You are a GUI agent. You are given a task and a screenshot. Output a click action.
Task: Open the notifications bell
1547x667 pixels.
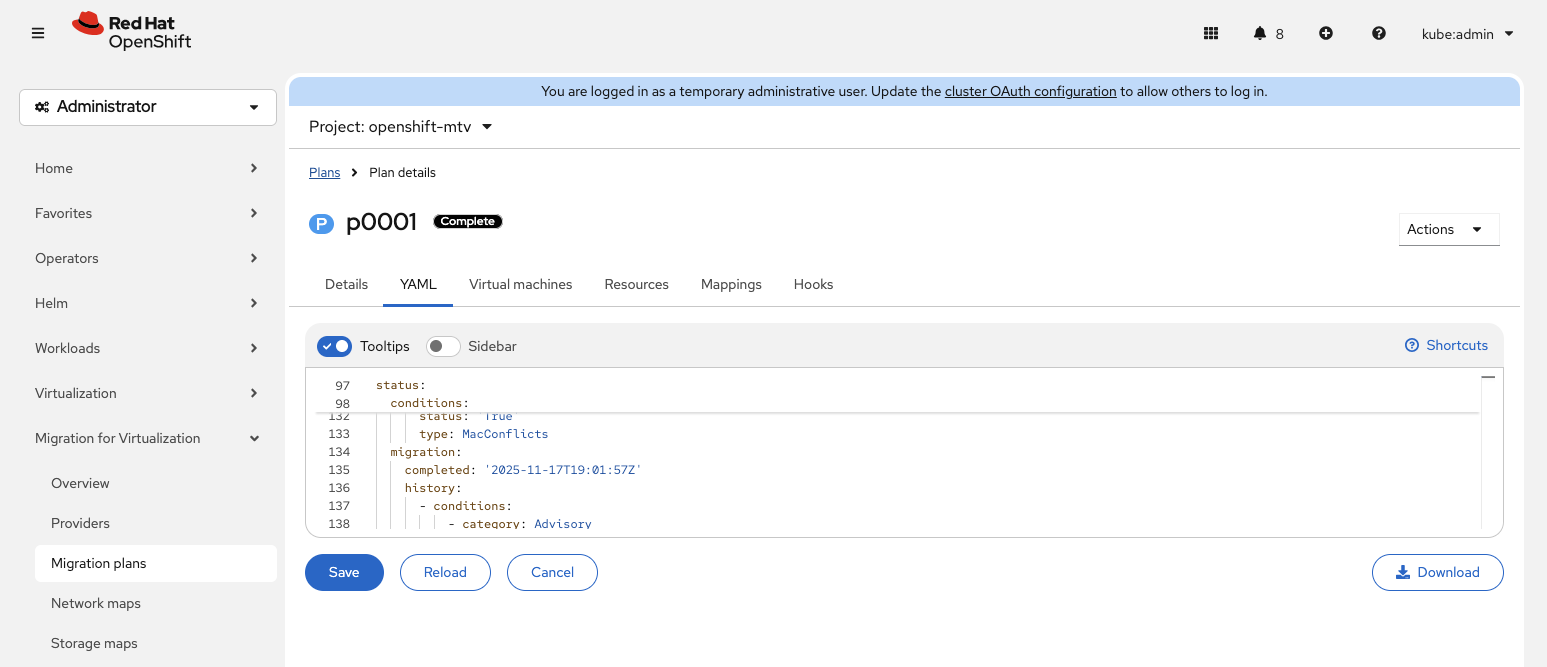[x=1260, y=33]
